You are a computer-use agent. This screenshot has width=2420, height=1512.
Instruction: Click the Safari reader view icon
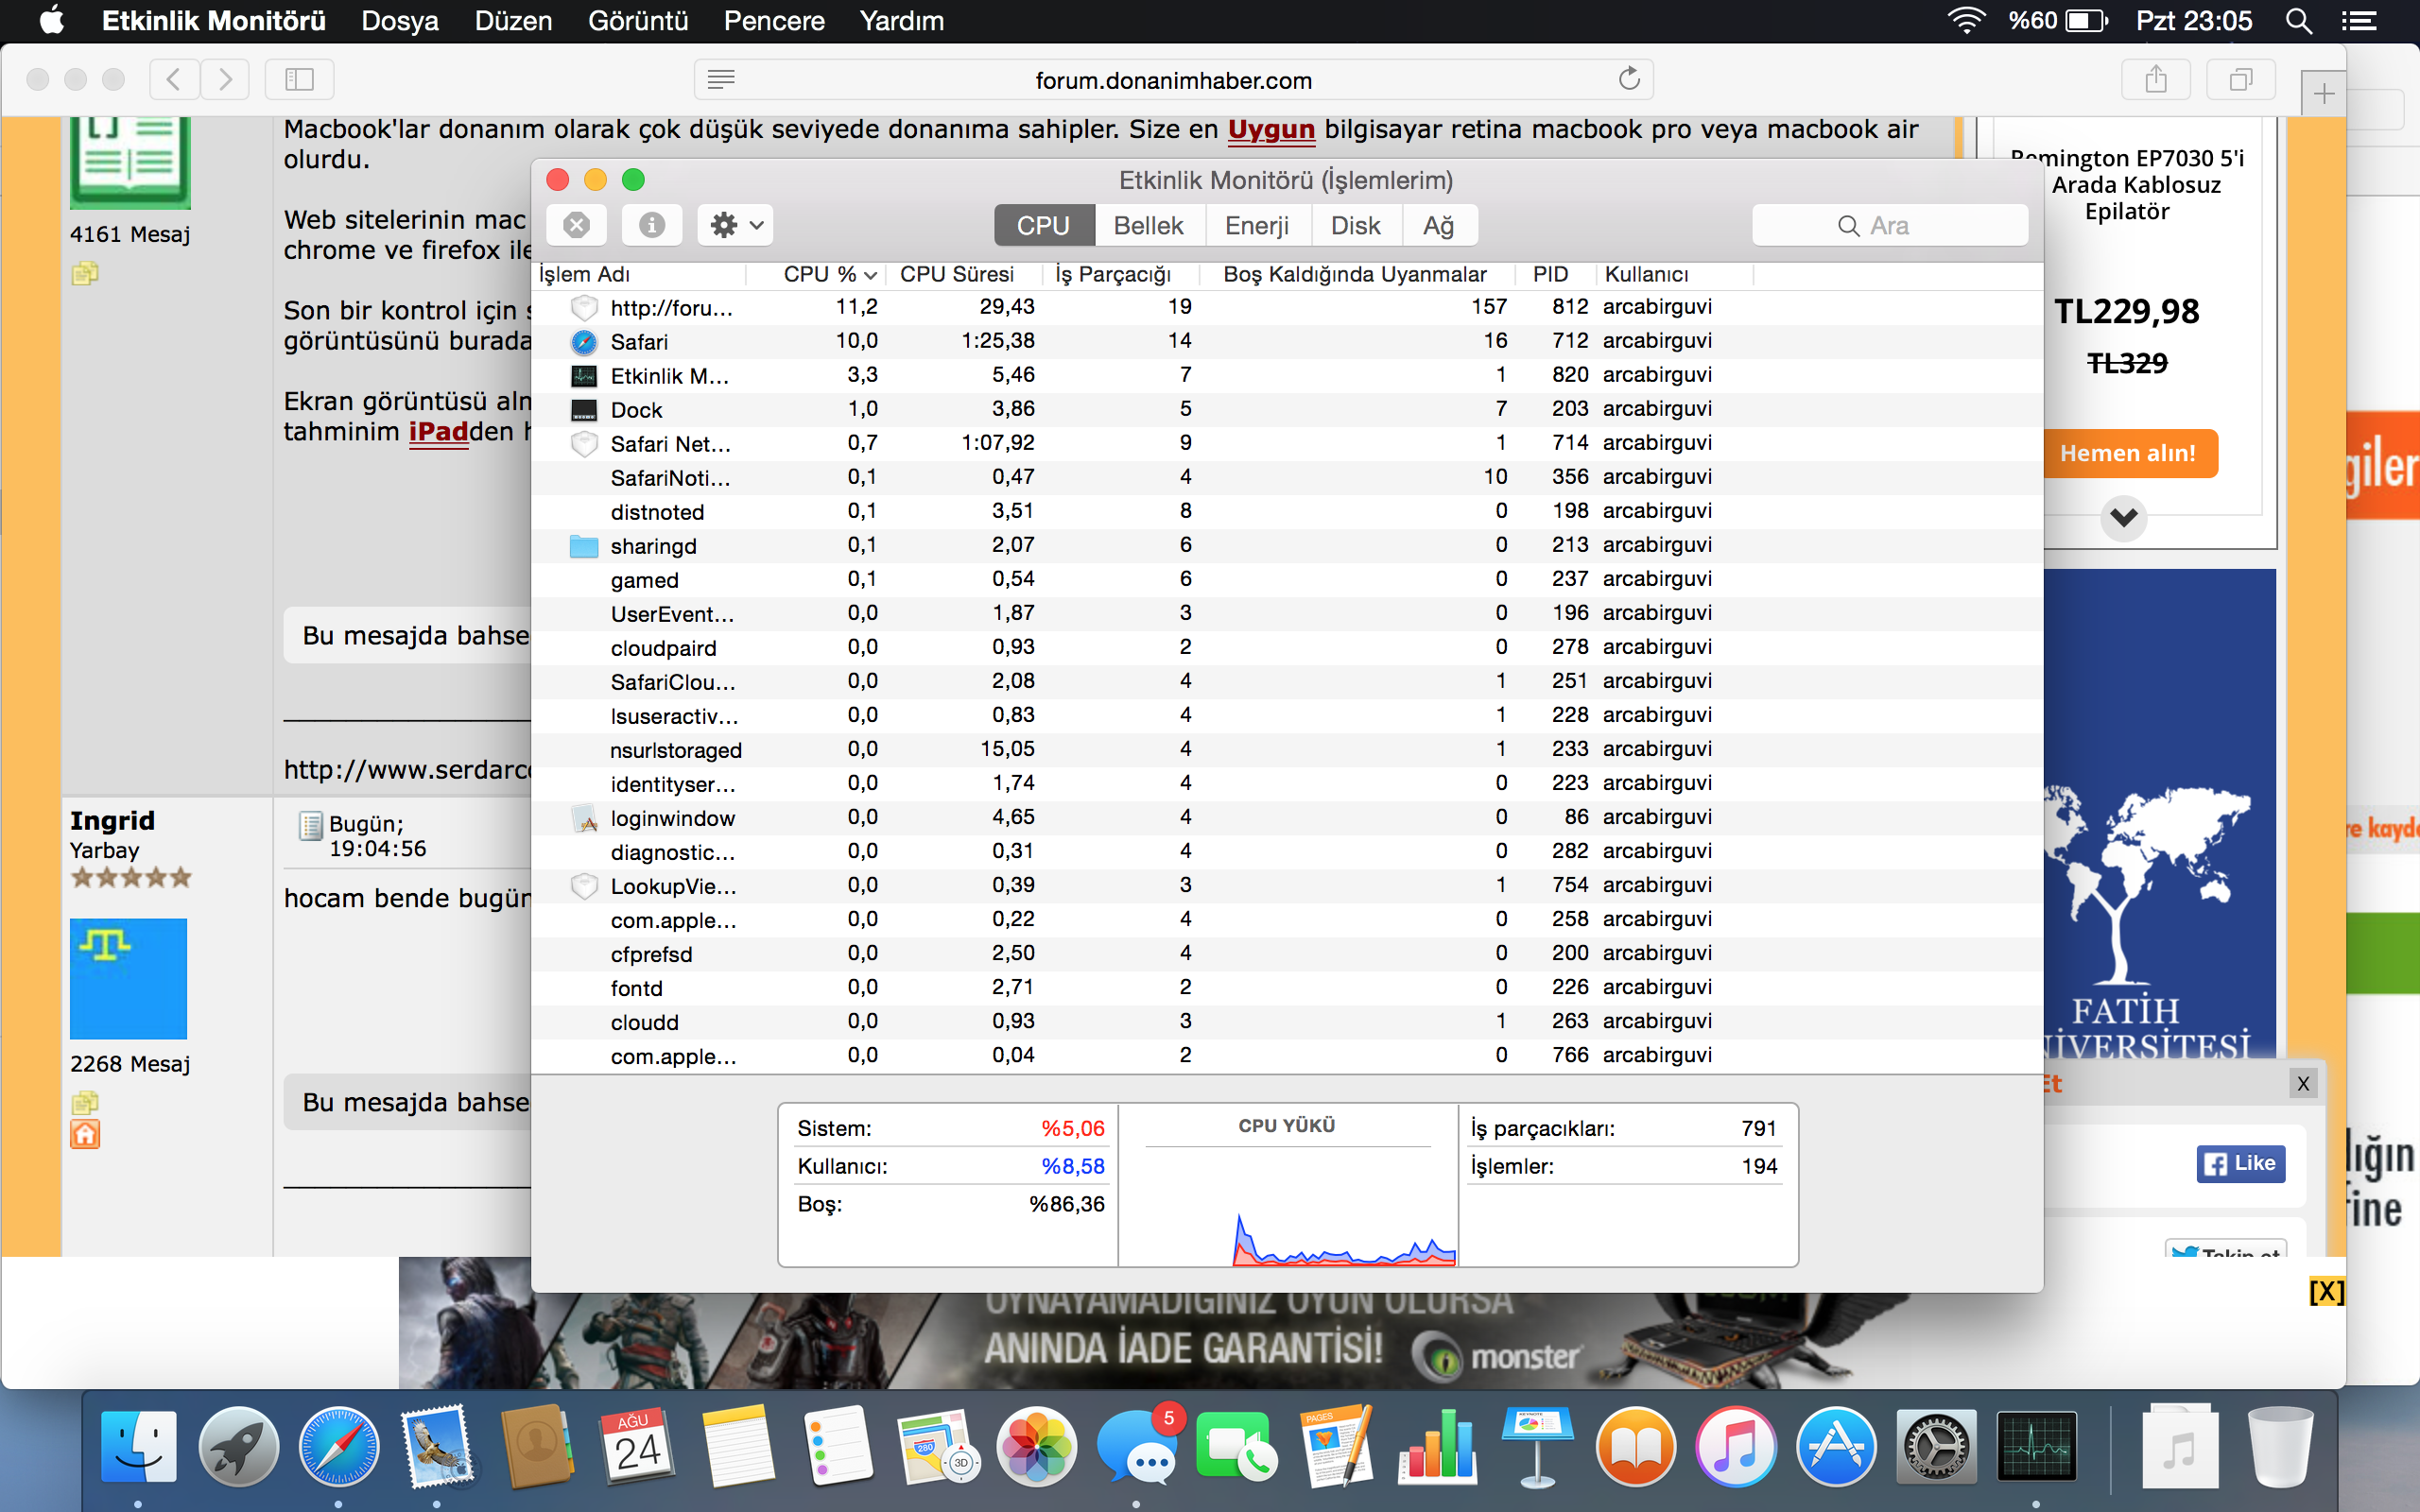tap(721, 79)
